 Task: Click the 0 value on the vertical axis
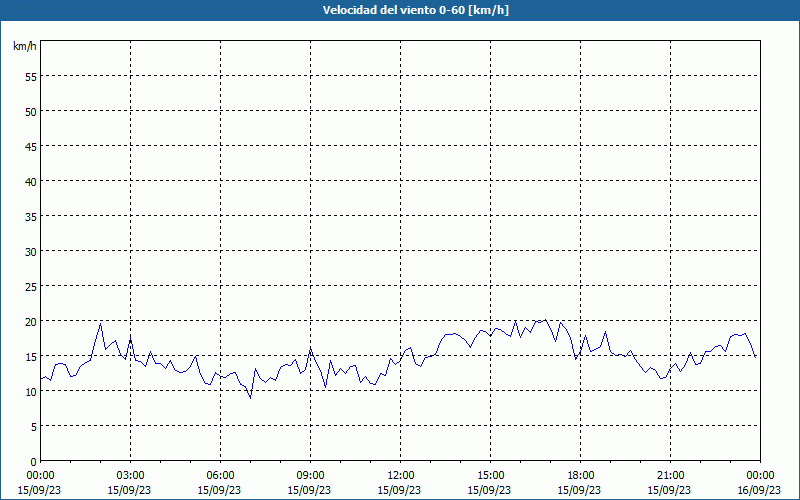33,462
